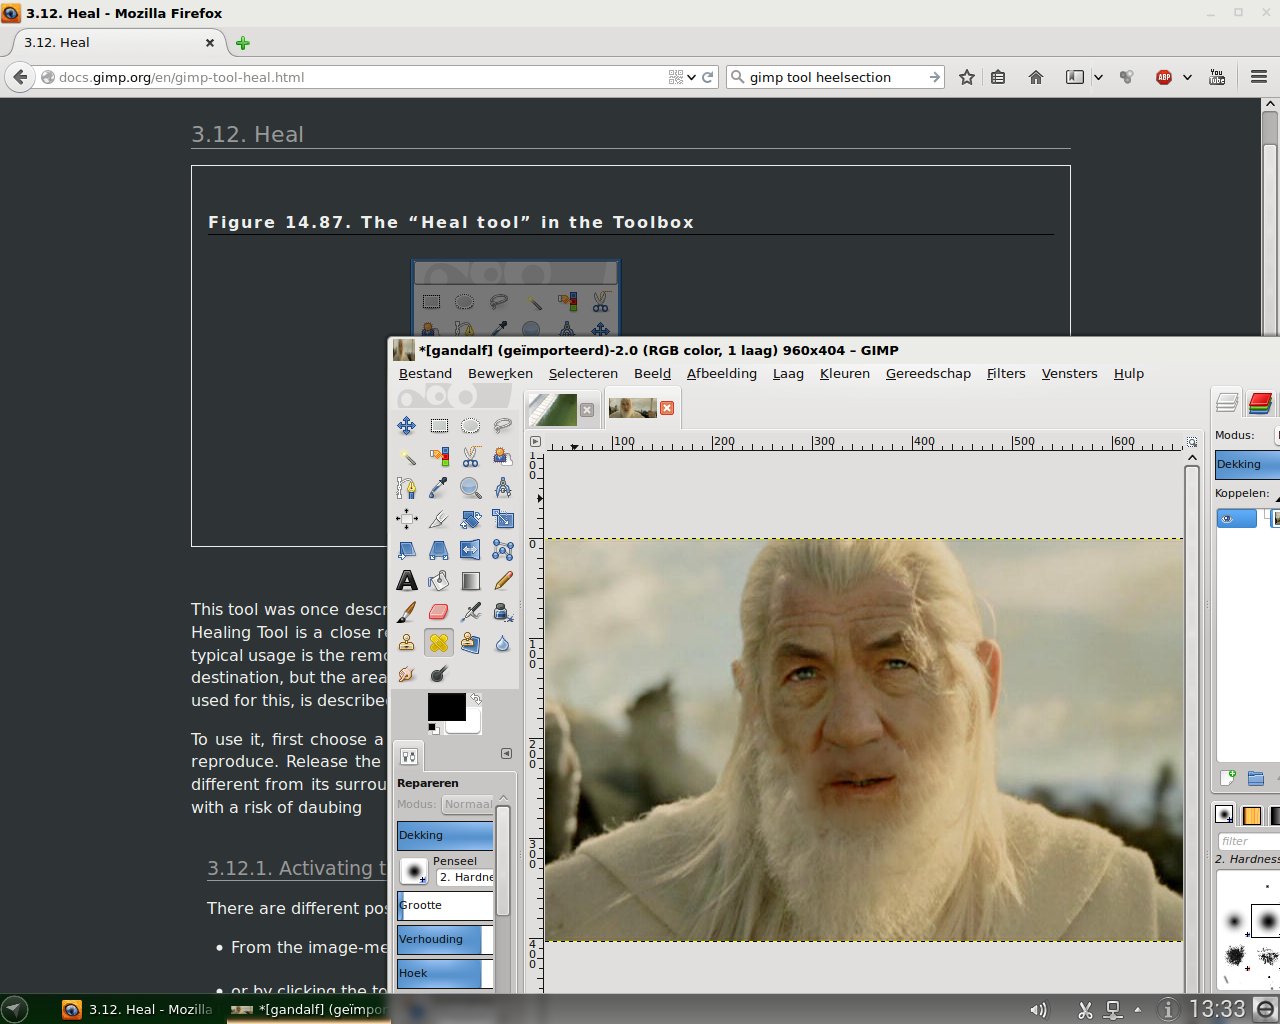Screen dimensions: 1280x1024
Task: Select the Paths tool
Action: [407, 488]
